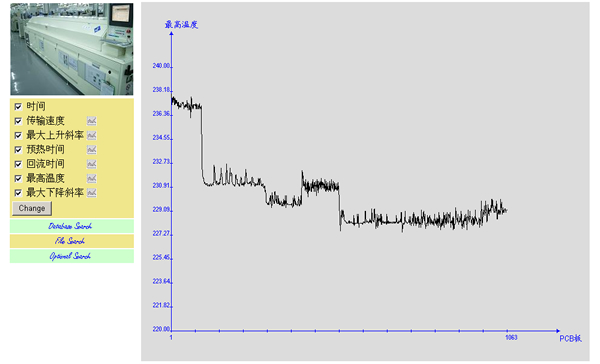
Task: Click the reflow oven machine photo
Action: click(x=72, y=49)
